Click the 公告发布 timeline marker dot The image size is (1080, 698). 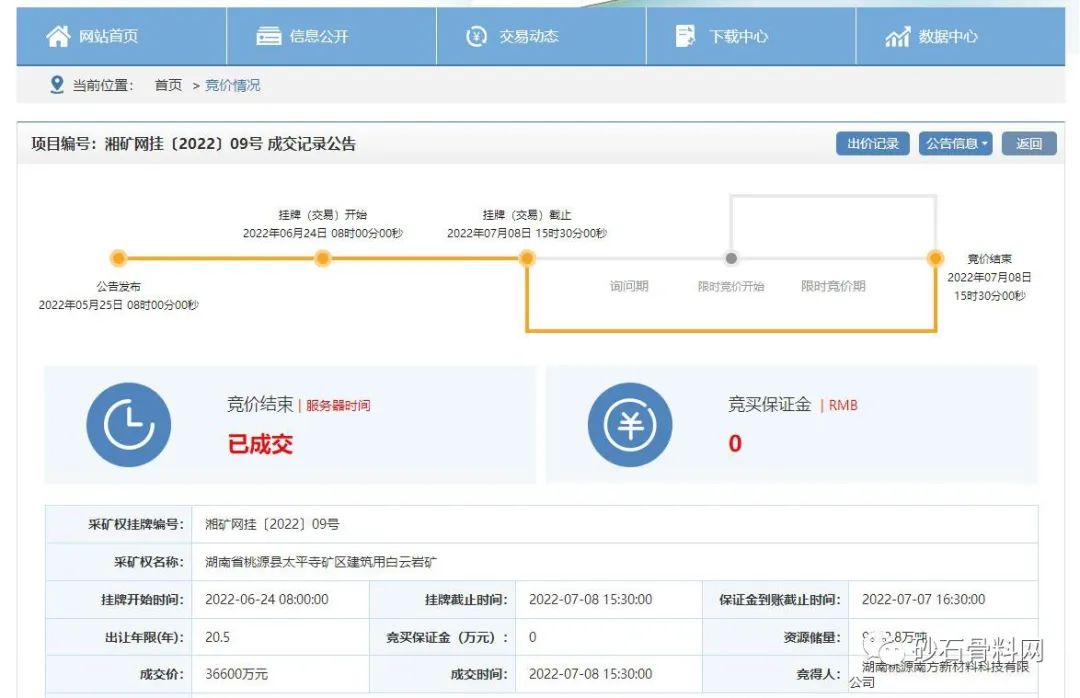click(x=119, y=259)
